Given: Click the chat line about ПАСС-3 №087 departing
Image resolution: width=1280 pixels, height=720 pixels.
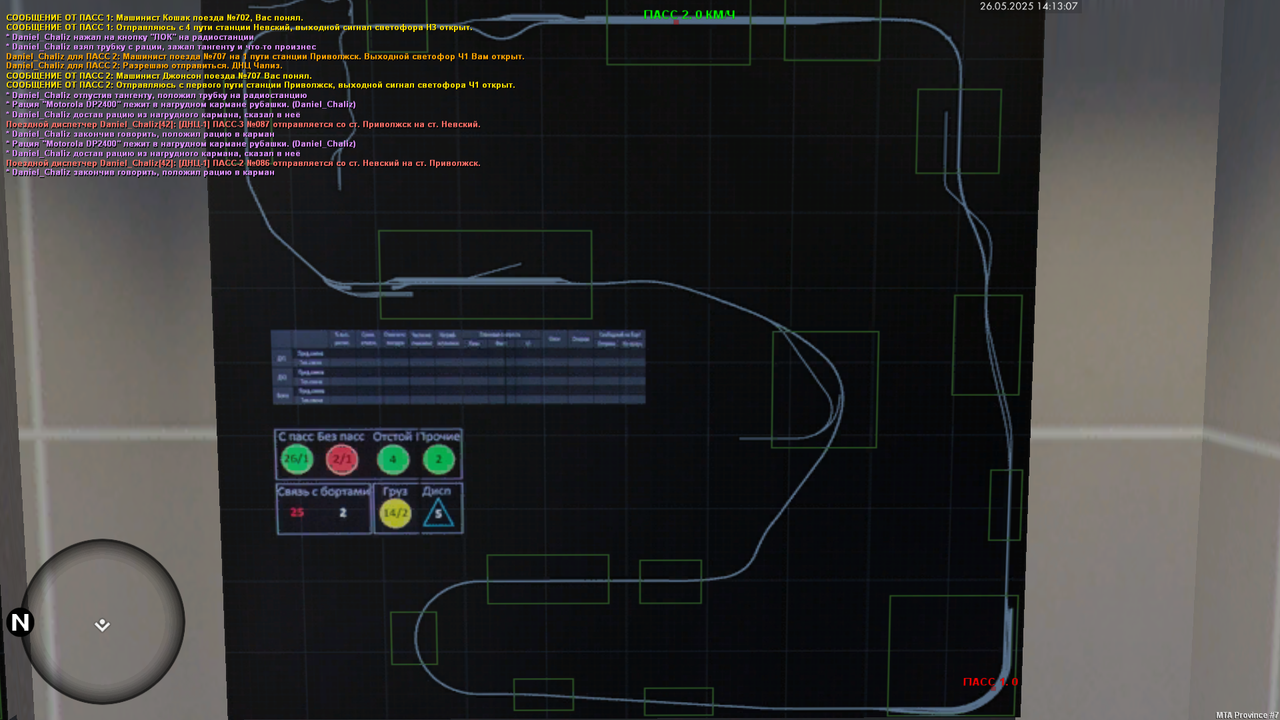Looking at the screenshot, I should click(243, 124).
